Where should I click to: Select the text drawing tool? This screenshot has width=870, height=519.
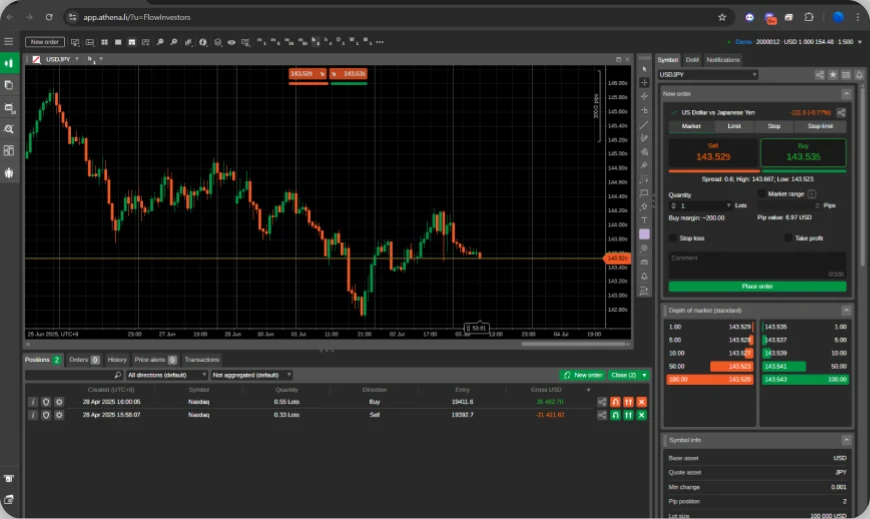[644, 220]
